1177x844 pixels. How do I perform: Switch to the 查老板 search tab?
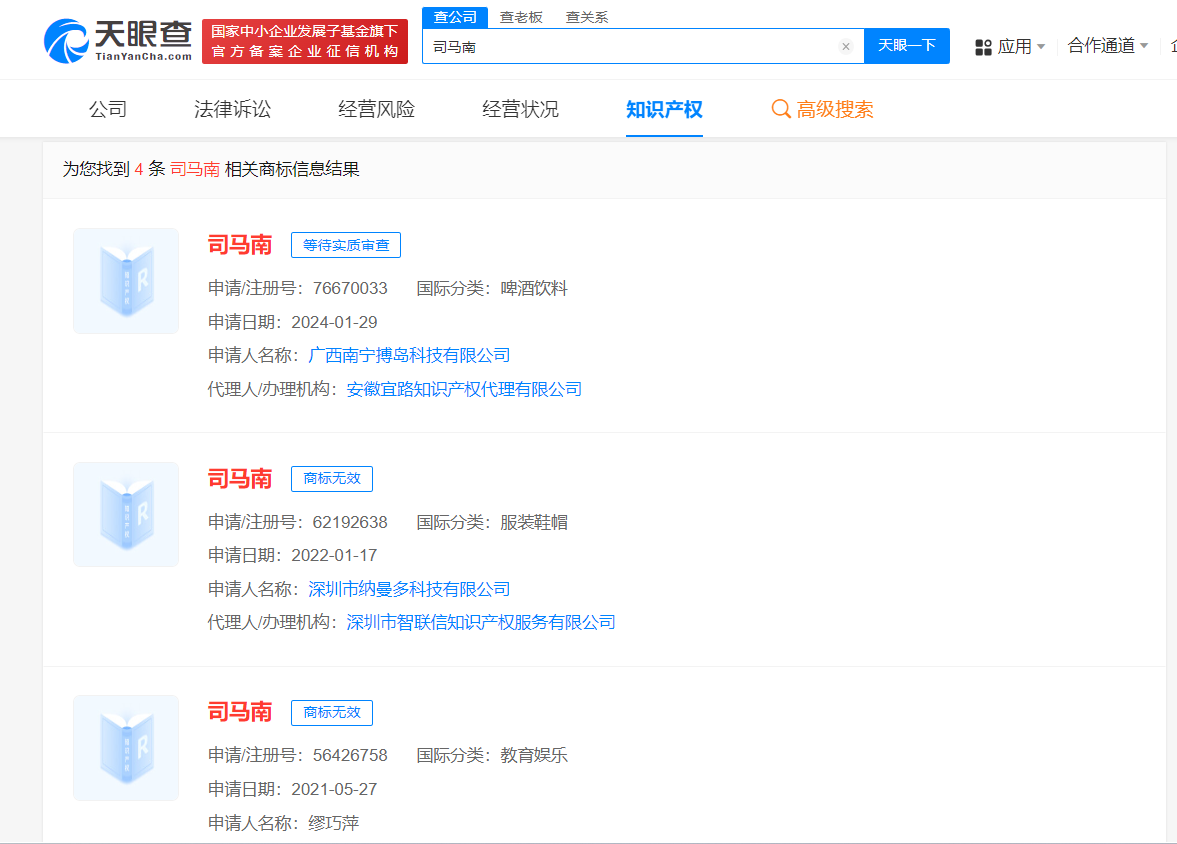[521, 17]
